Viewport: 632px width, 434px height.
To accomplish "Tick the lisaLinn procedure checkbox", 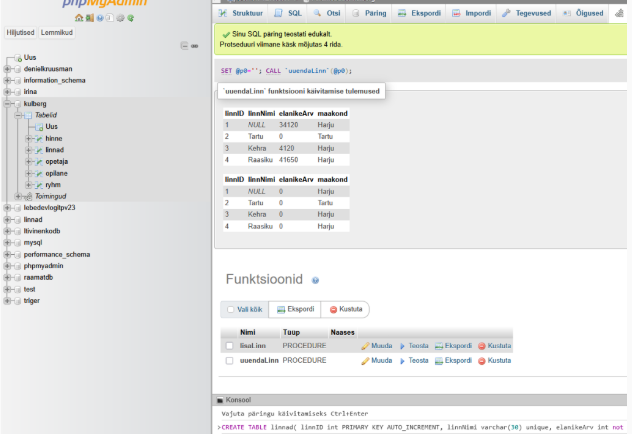I will (x=229, y=345).
